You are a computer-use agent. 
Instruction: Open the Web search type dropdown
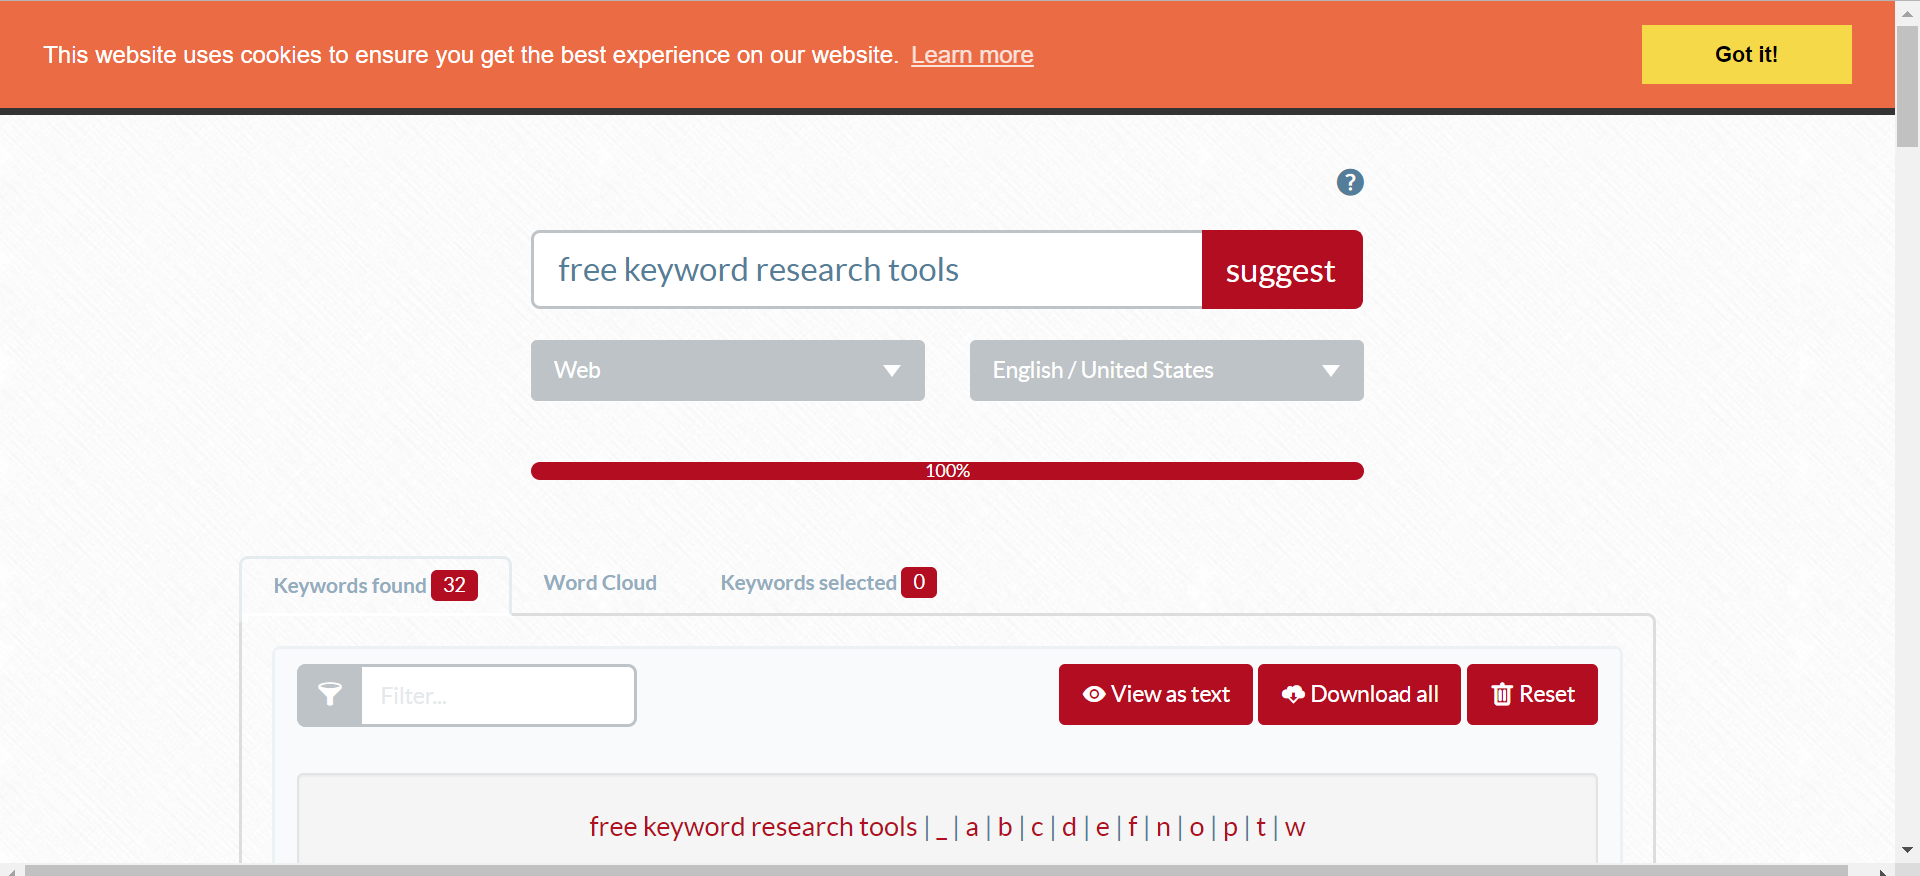(727, 370)
